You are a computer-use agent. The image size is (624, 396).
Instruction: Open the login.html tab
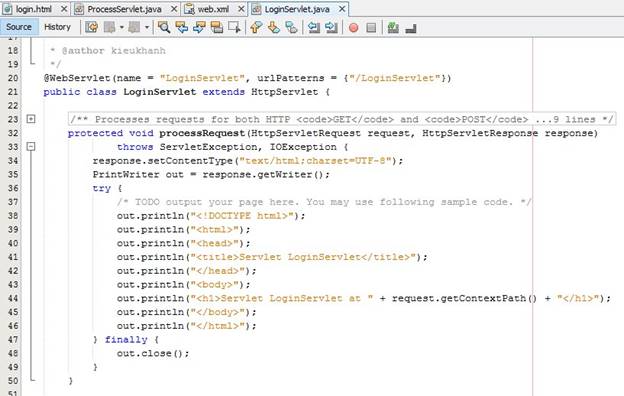(x=33, y=9)
